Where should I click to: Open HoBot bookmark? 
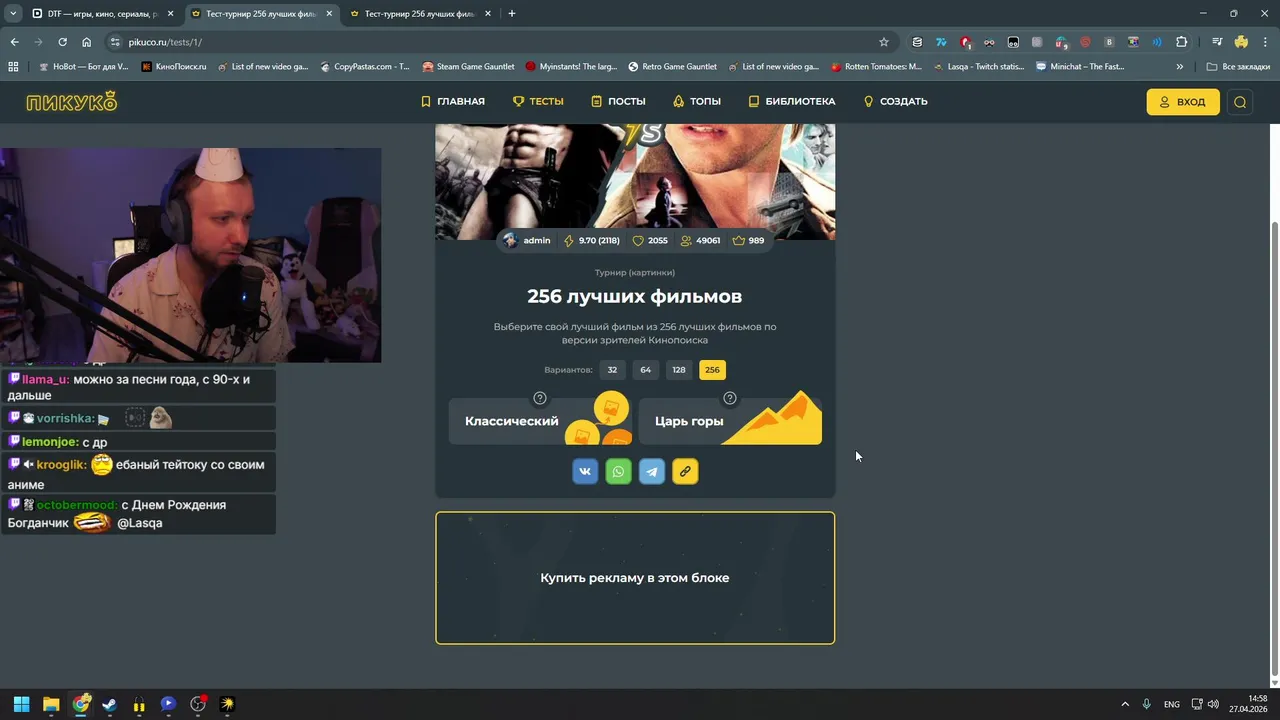tap(83, 67)
